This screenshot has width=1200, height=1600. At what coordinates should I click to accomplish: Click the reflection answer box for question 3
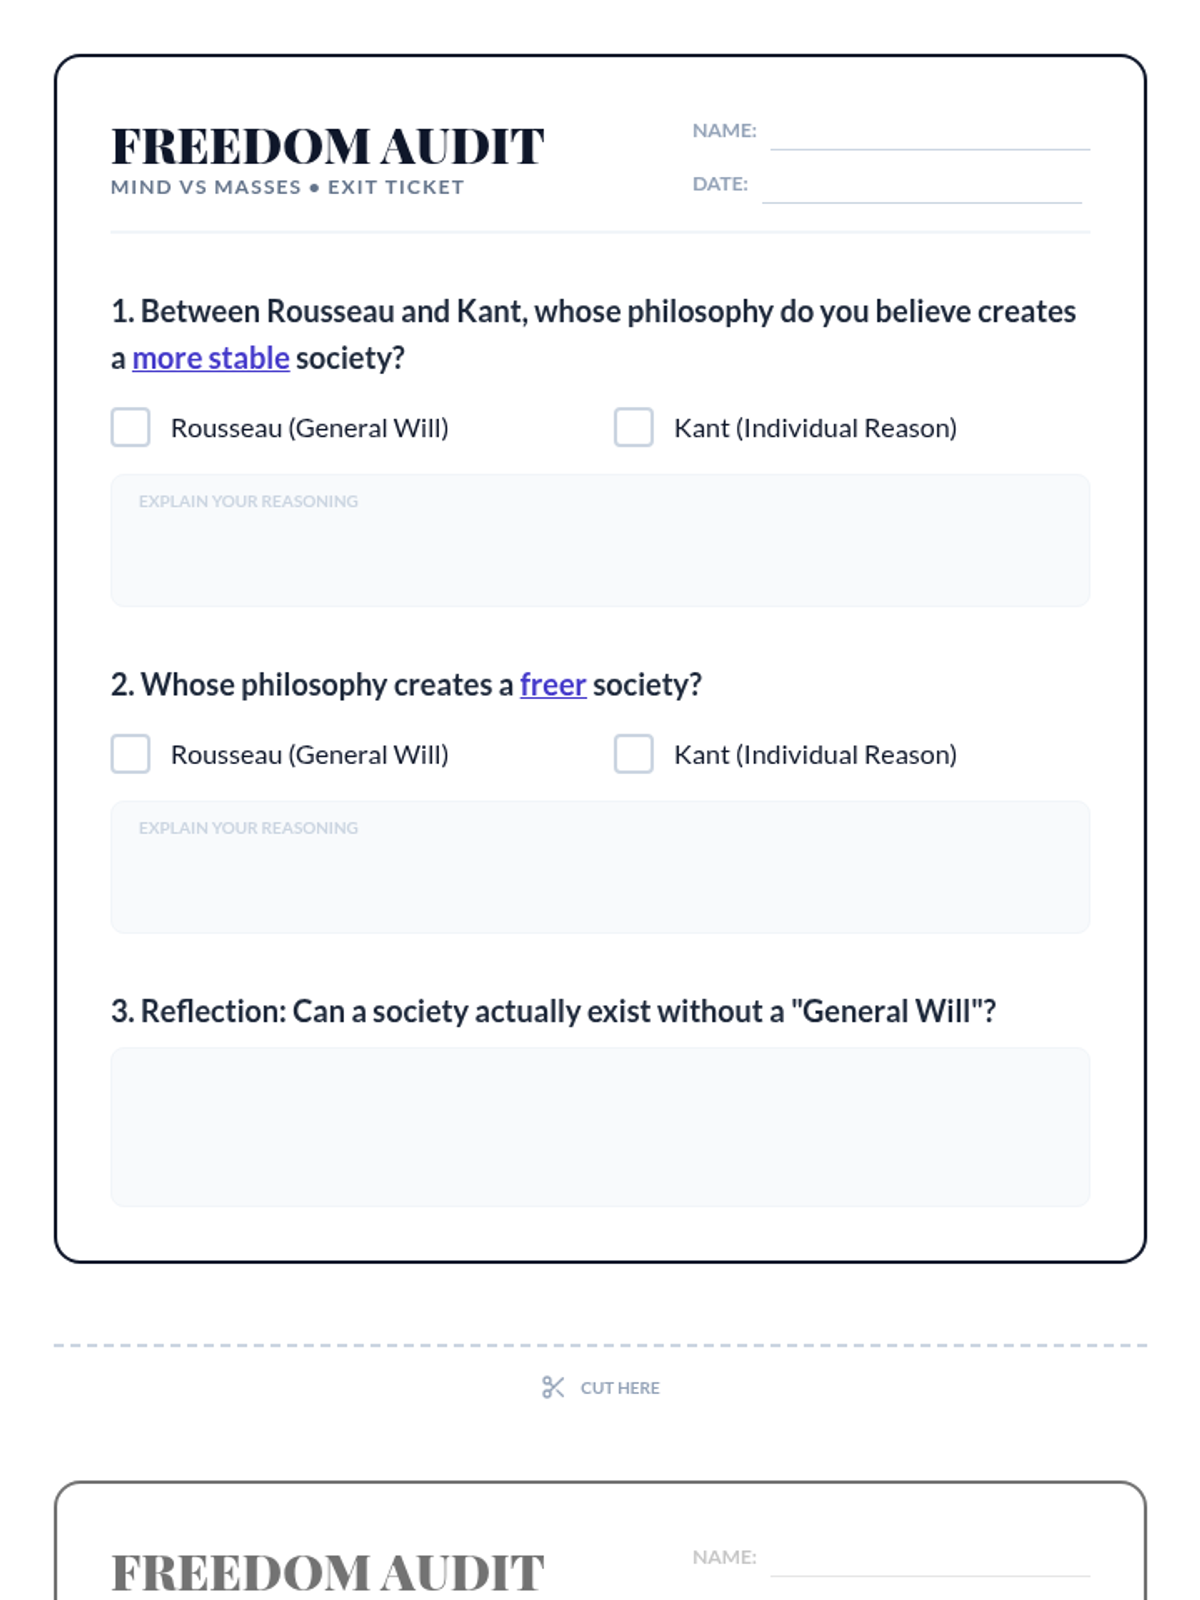point(600,1127)
